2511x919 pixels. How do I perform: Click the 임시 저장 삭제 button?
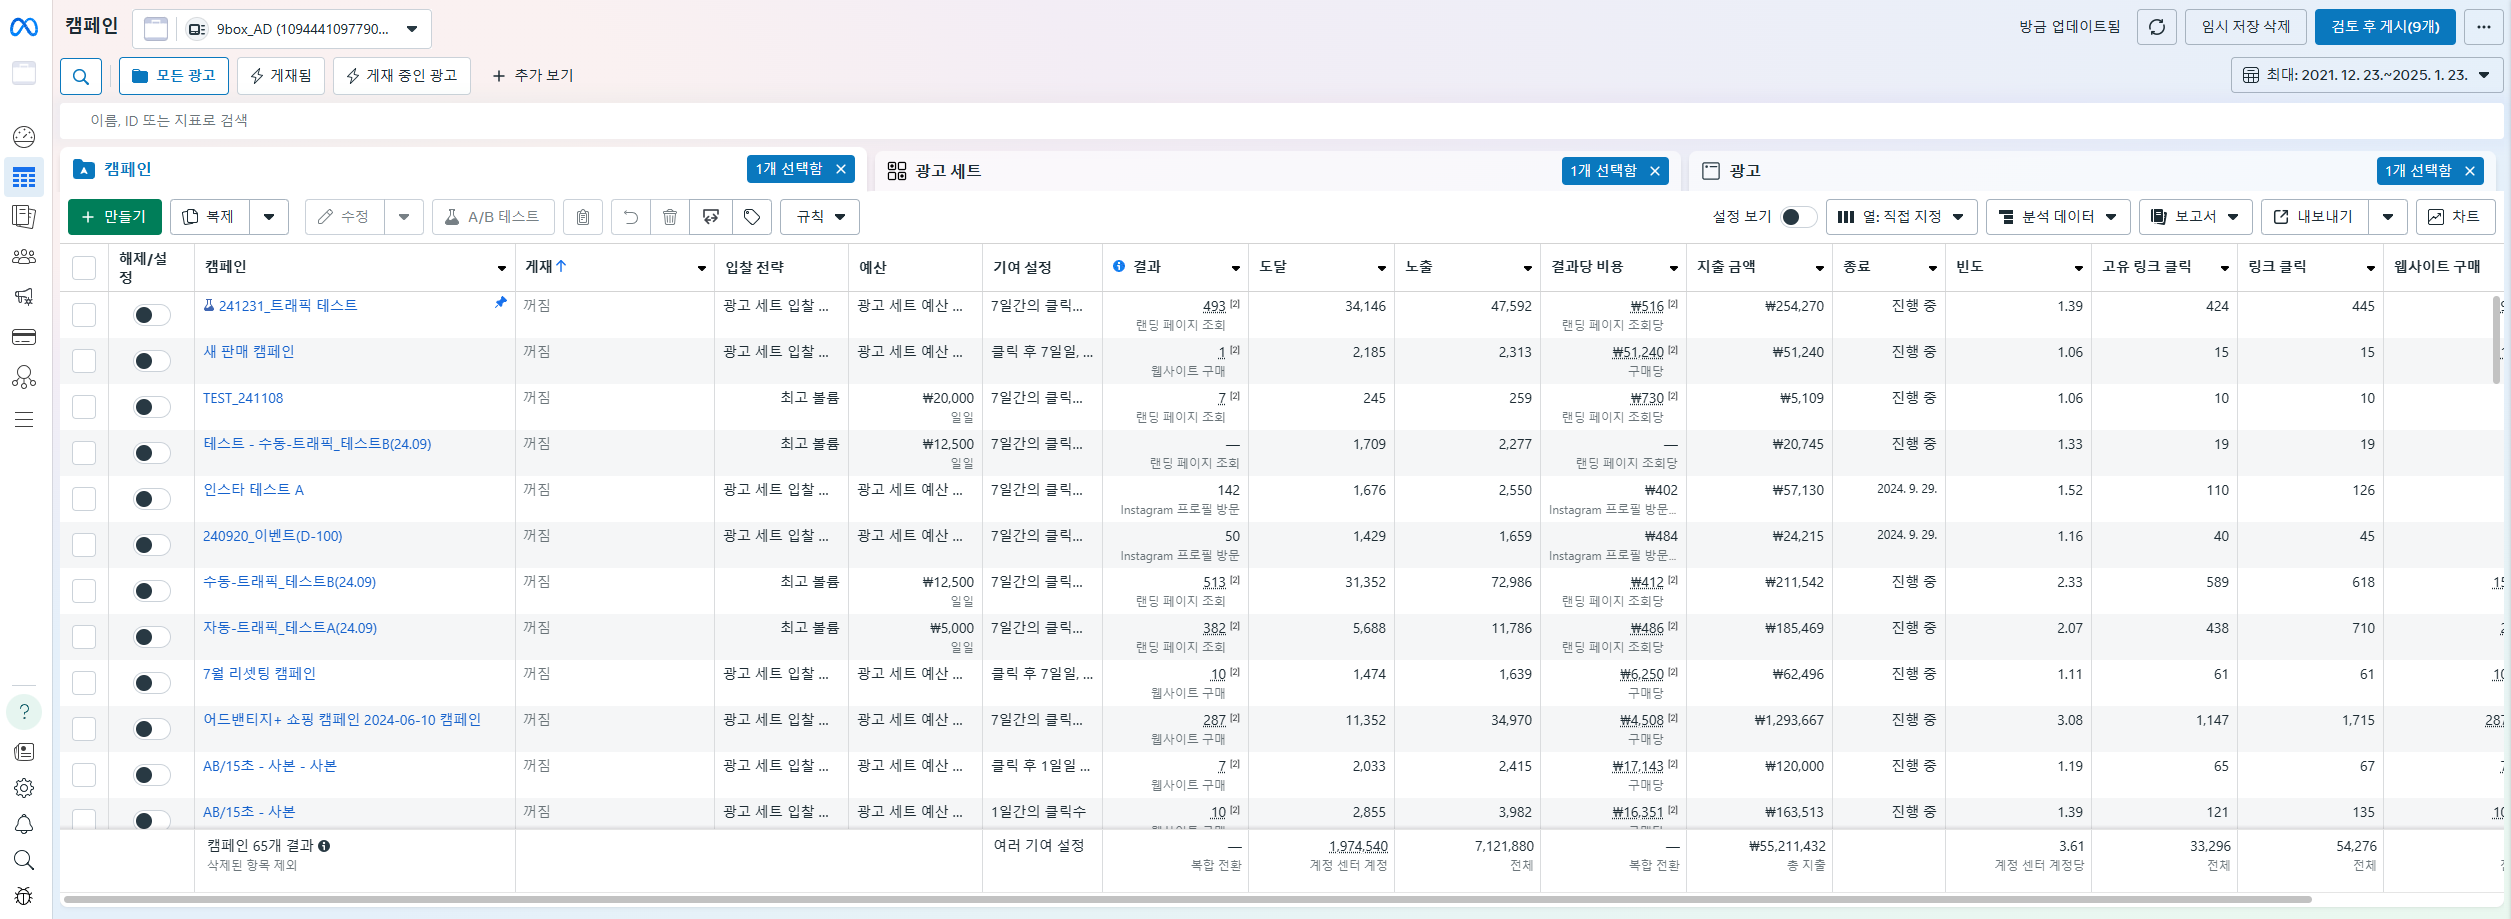[2246, 27]
